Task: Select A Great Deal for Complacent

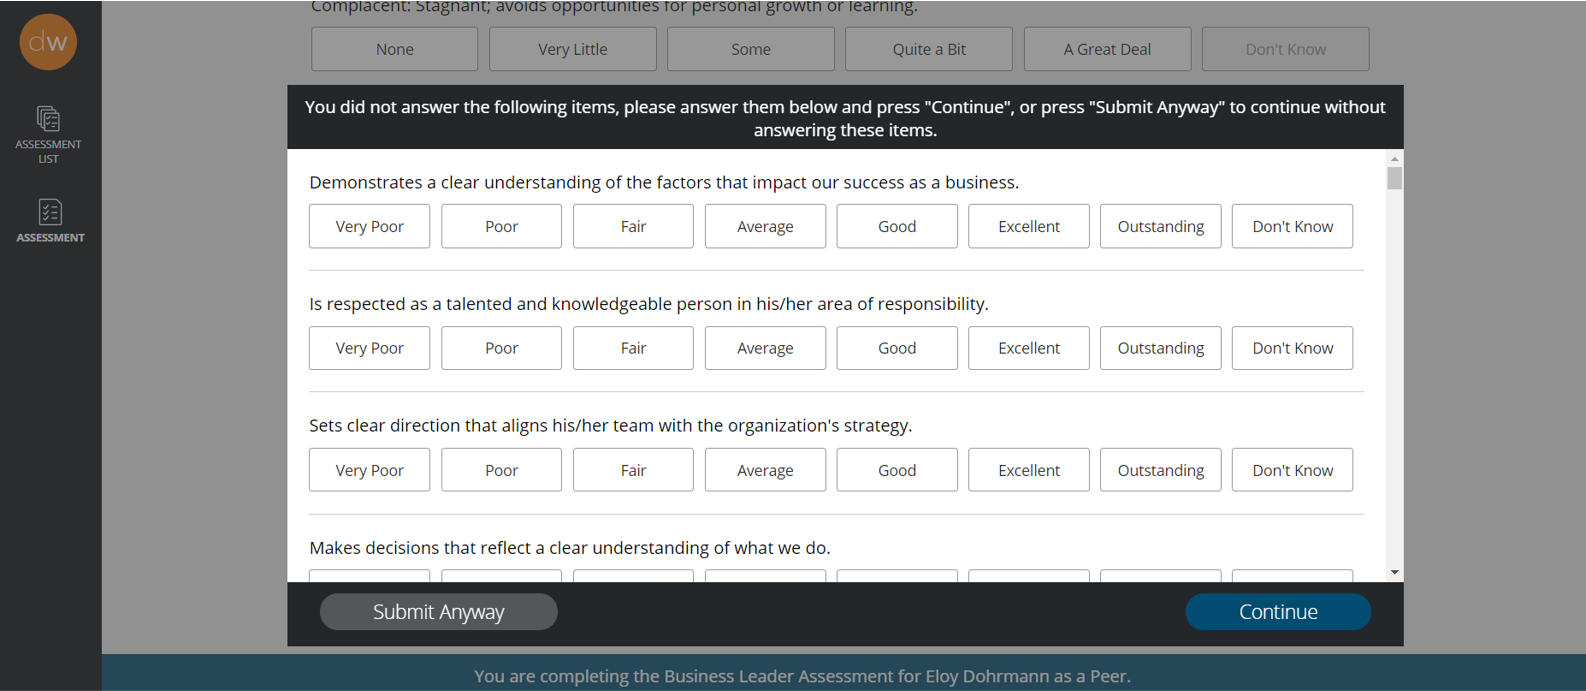Action: click(1107, 49)
